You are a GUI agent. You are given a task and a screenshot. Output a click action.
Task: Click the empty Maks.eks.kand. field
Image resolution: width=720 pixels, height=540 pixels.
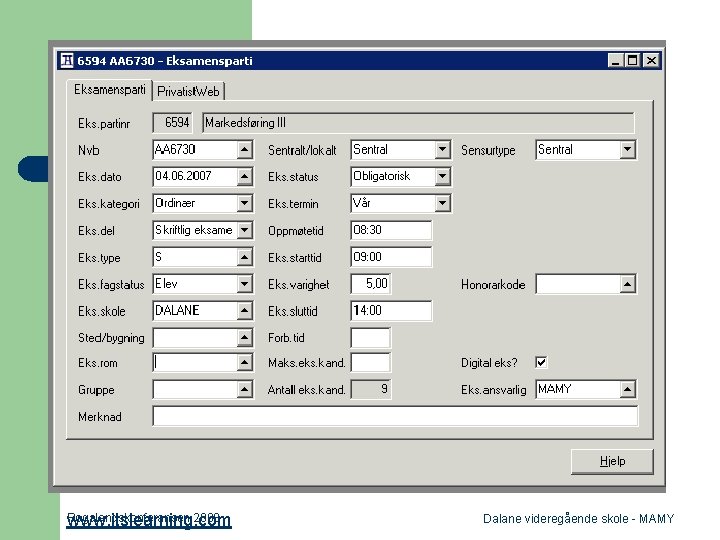pyautogui.click(x=371, y=363)
